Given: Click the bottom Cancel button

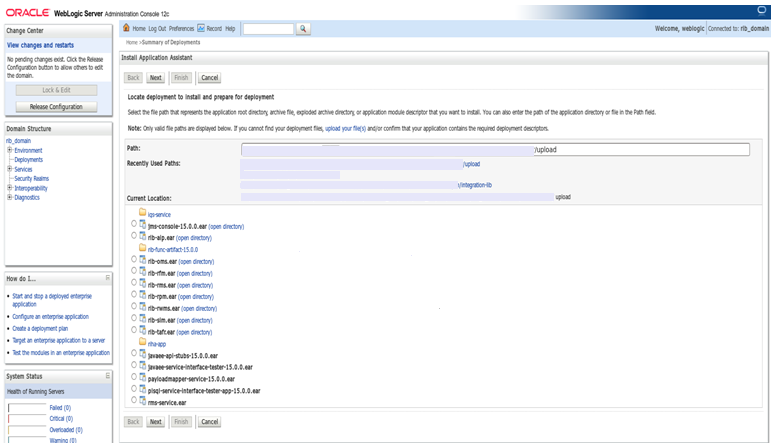Looking at the screenshot, I should [x=209, y=422].
